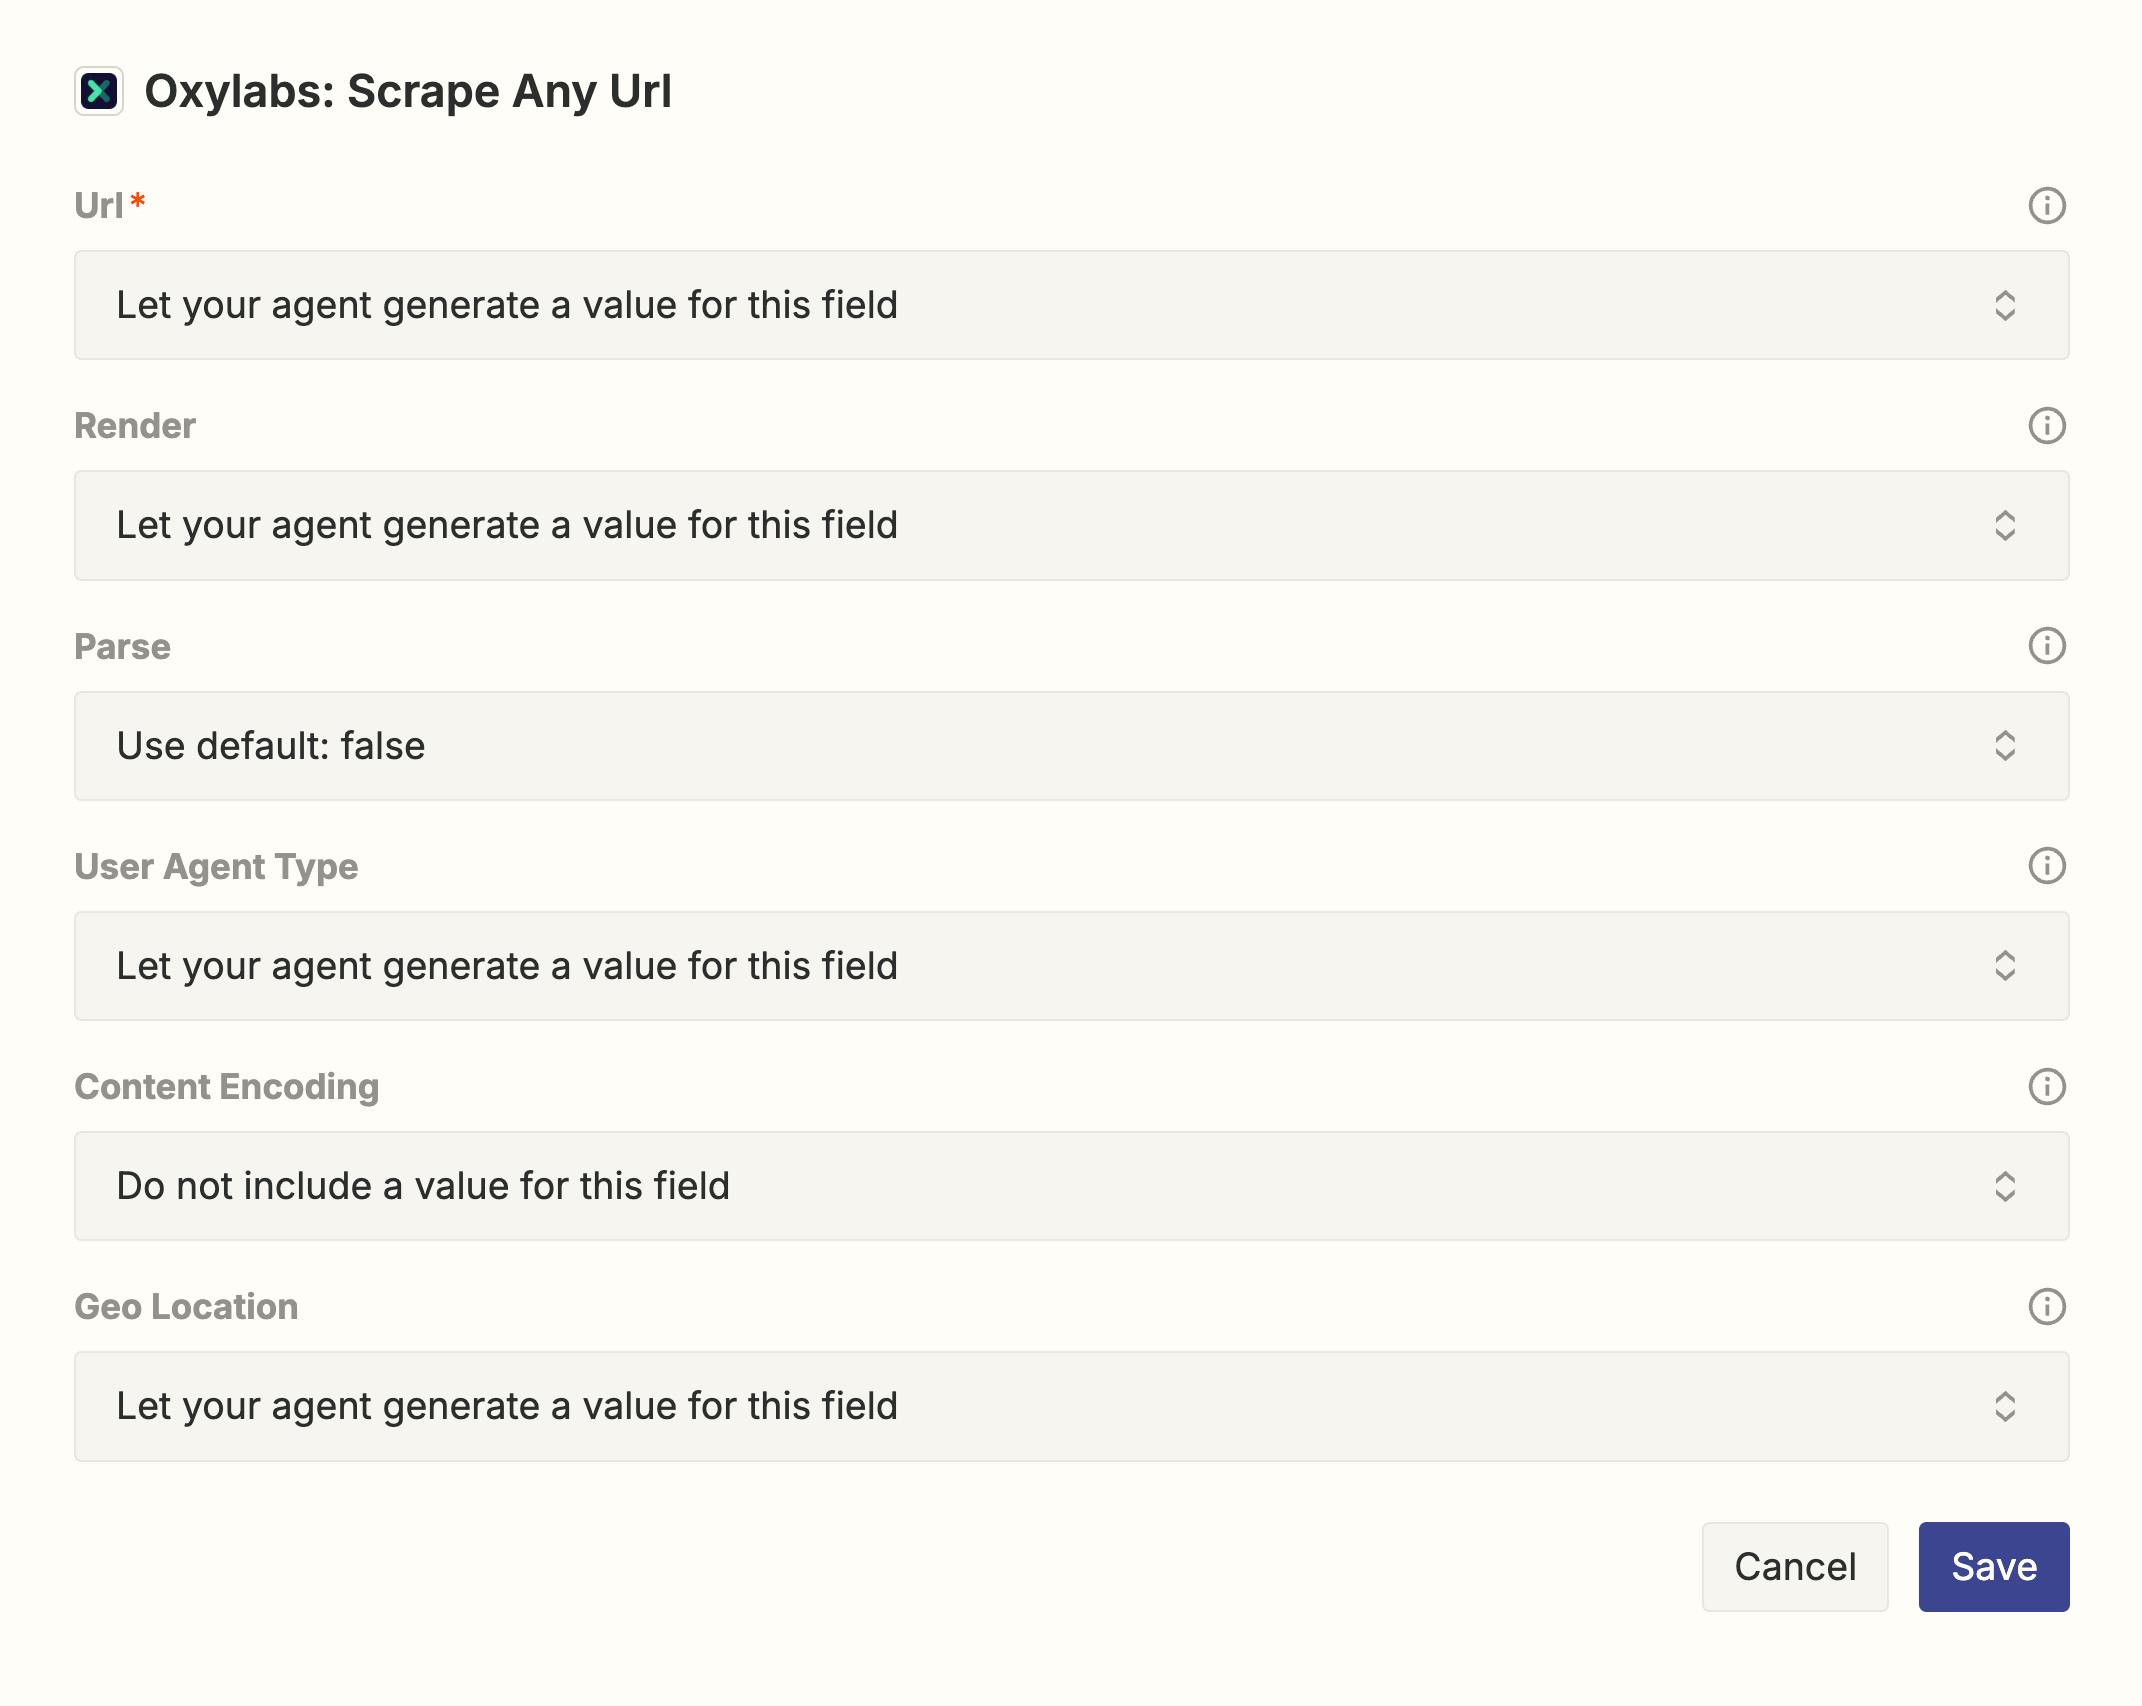Image resolution: width=2142 pixels, height=1706 pixels.
Task: Click the info icon beside Parse
Action: click(2046, 646)
